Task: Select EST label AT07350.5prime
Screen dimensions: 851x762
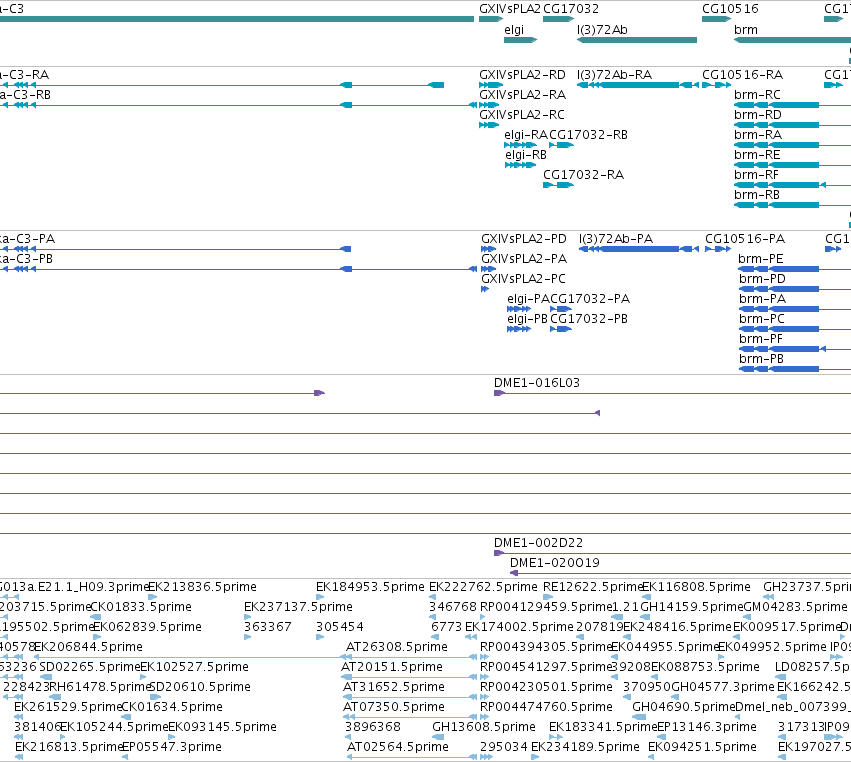Action: 394,707
